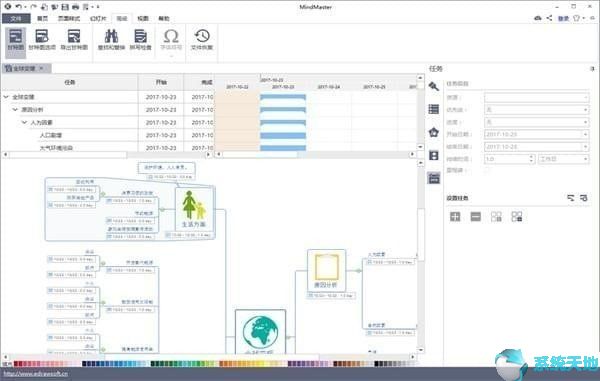This screenshot has width=600, height=381.
Task: Click the remove task minus icon
Action: tap(476, 217)
